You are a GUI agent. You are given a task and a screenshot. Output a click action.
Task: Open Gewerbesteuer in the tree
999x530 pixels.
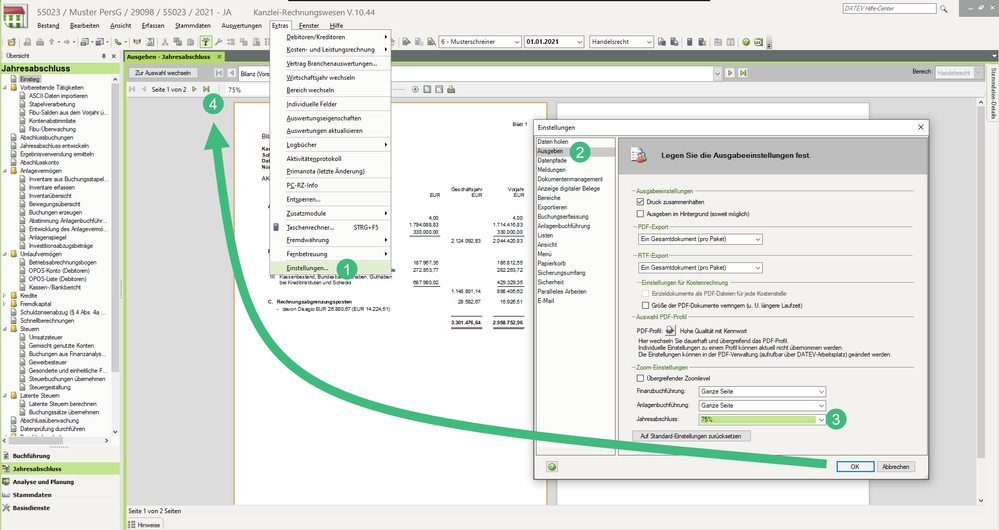[48, 362]
